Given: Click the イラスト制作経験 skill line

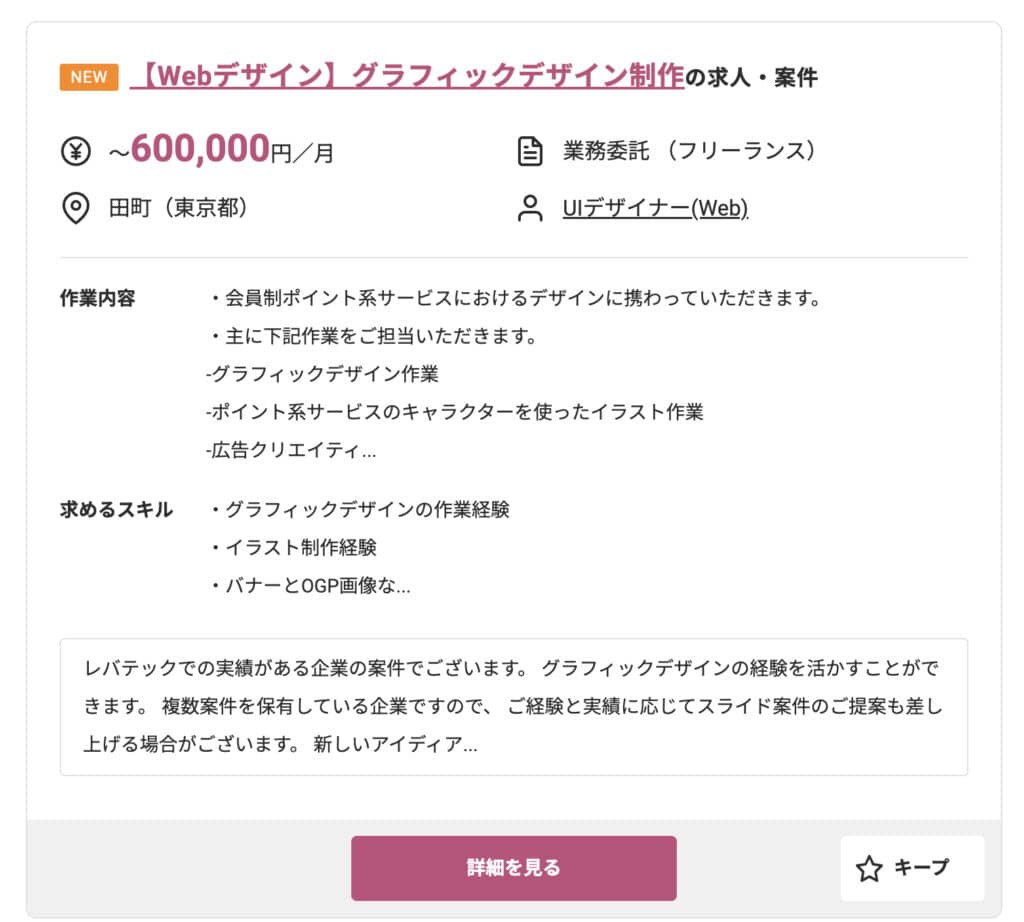Looking at the screenshot, I should [293, 547].
